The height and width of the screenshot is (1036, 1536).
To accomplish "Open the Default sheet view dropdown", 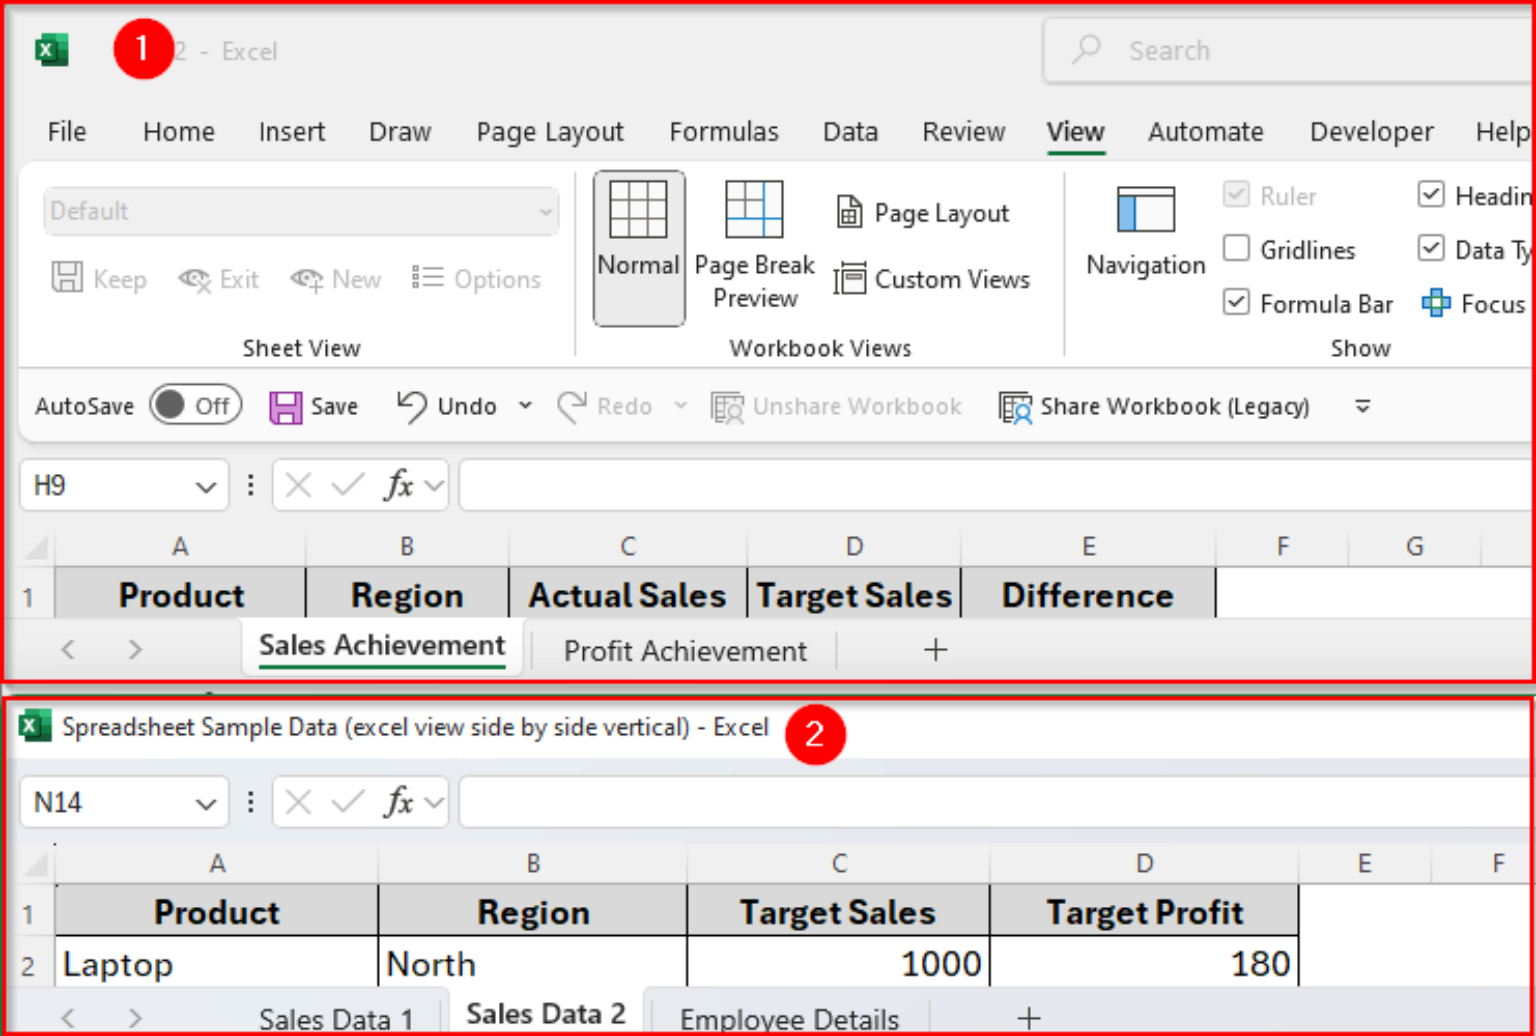I will tap(300, 211).
